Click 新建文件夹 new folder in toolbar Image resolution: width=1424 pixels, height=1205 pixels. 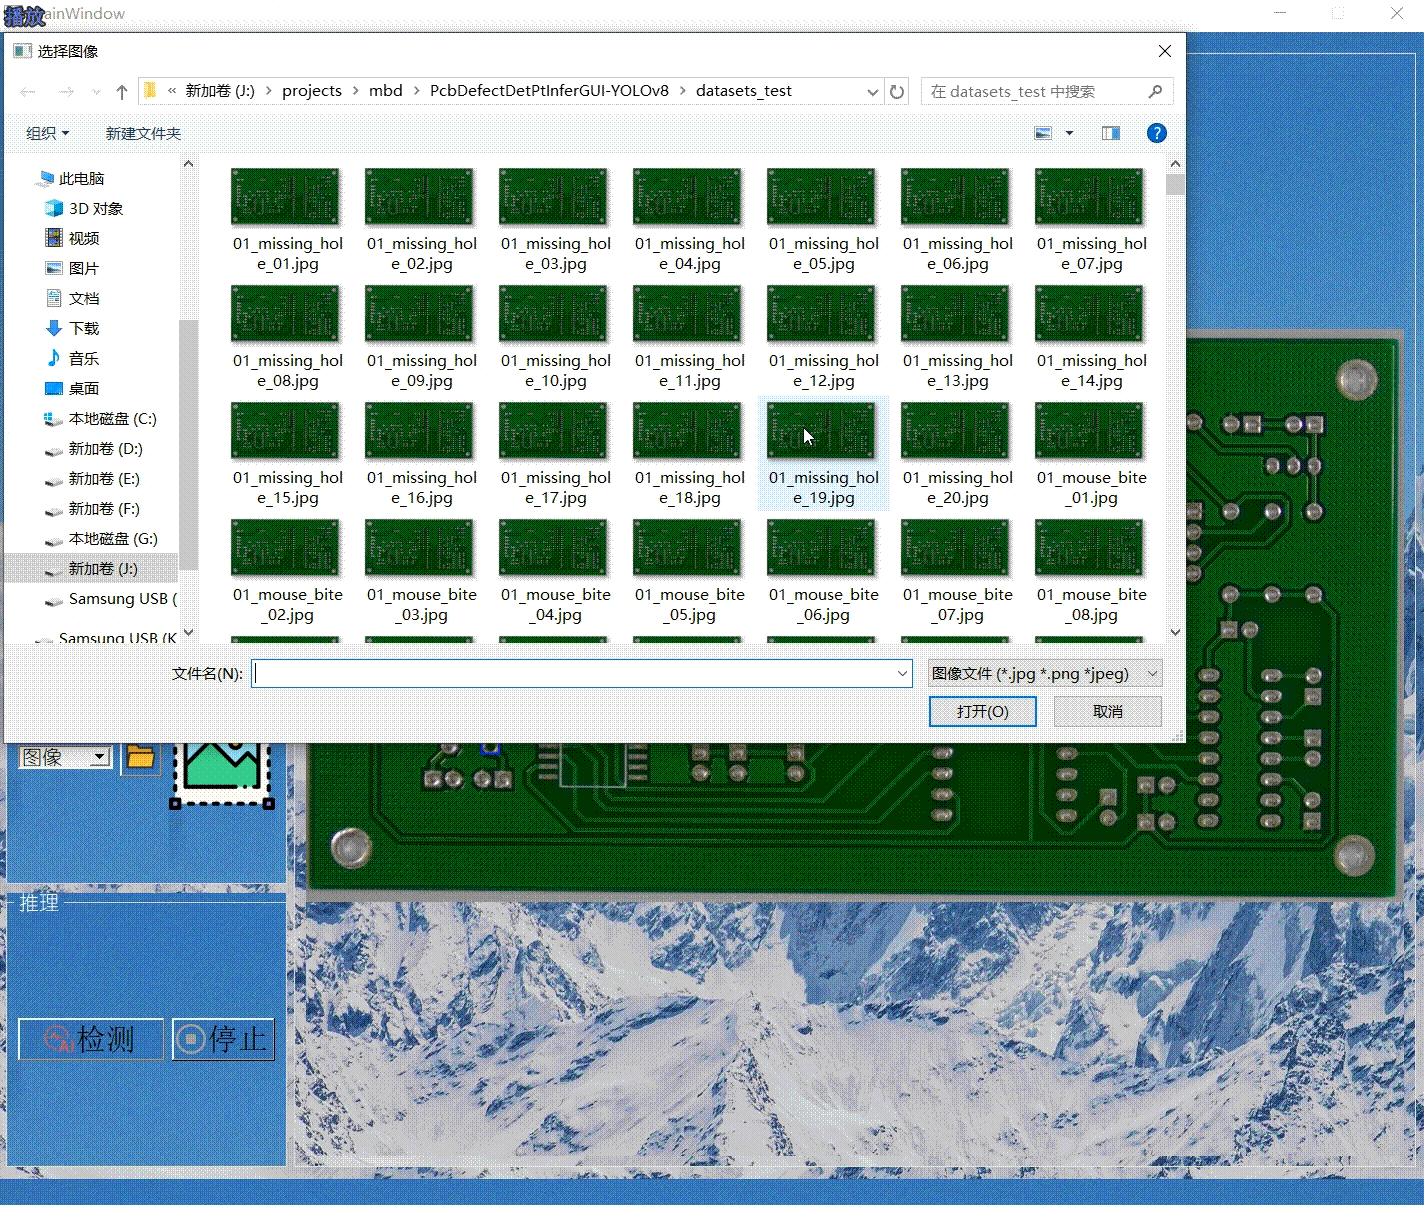pos(143,133)
